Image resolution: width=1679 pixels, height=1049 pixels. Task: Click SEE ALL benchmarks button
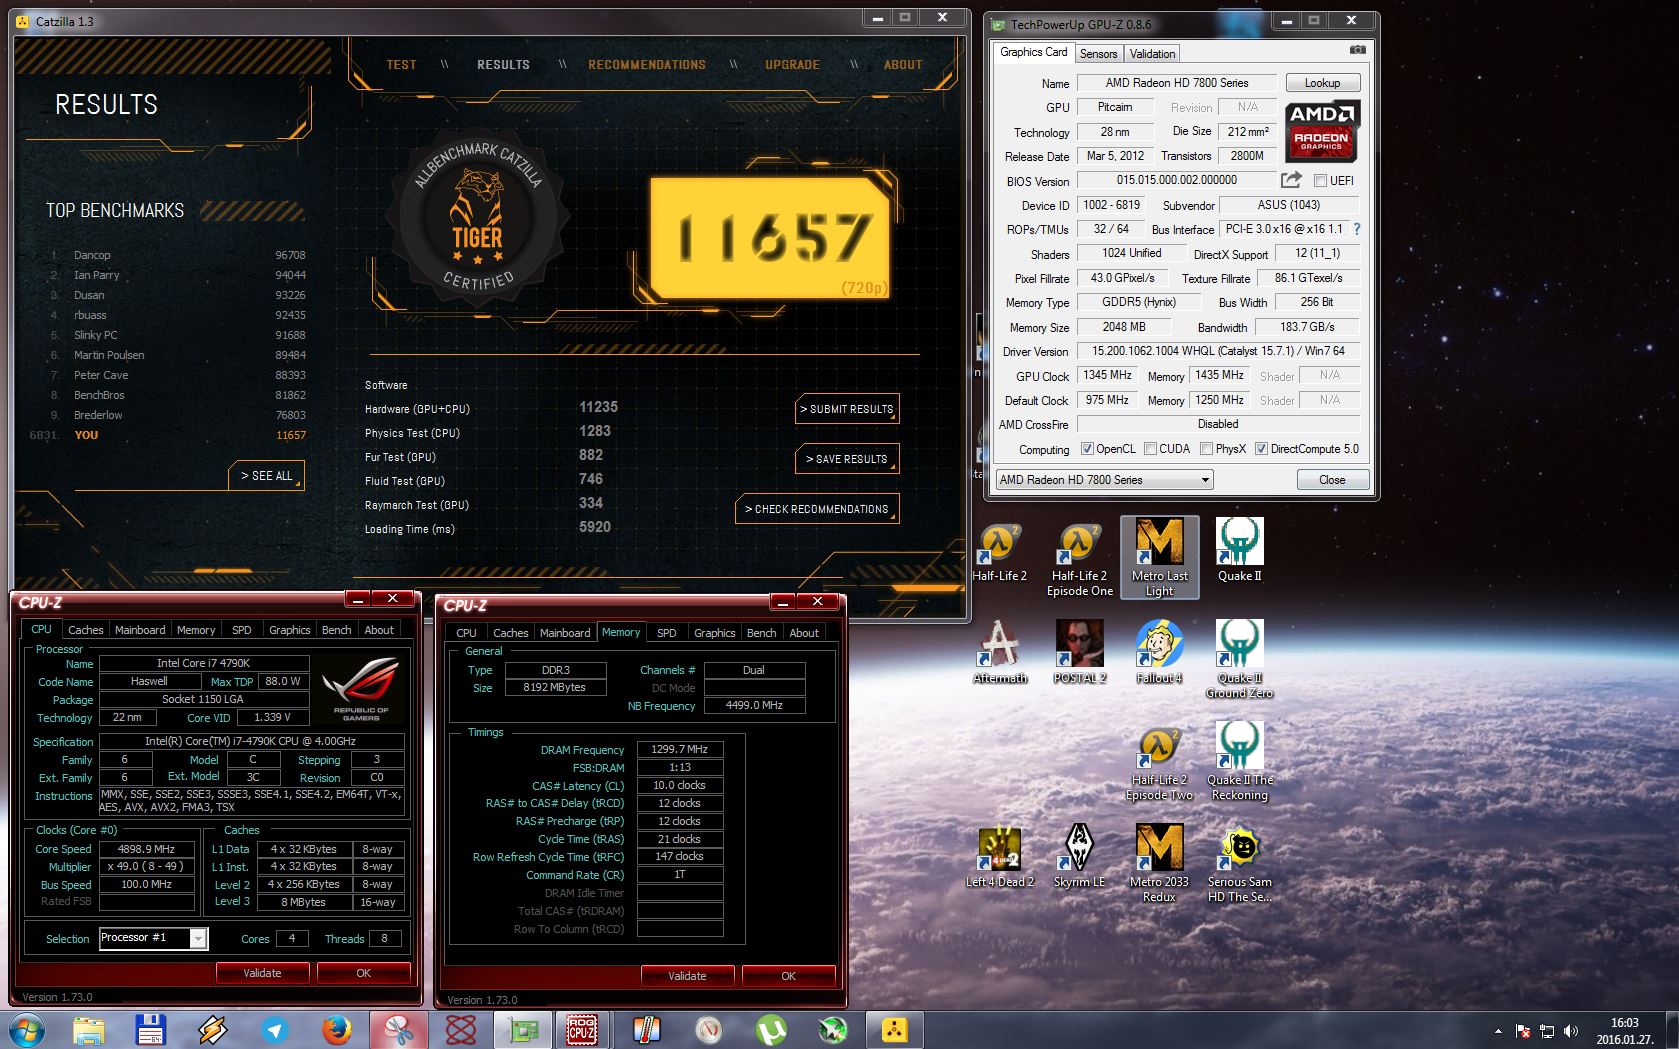[266, 476]
